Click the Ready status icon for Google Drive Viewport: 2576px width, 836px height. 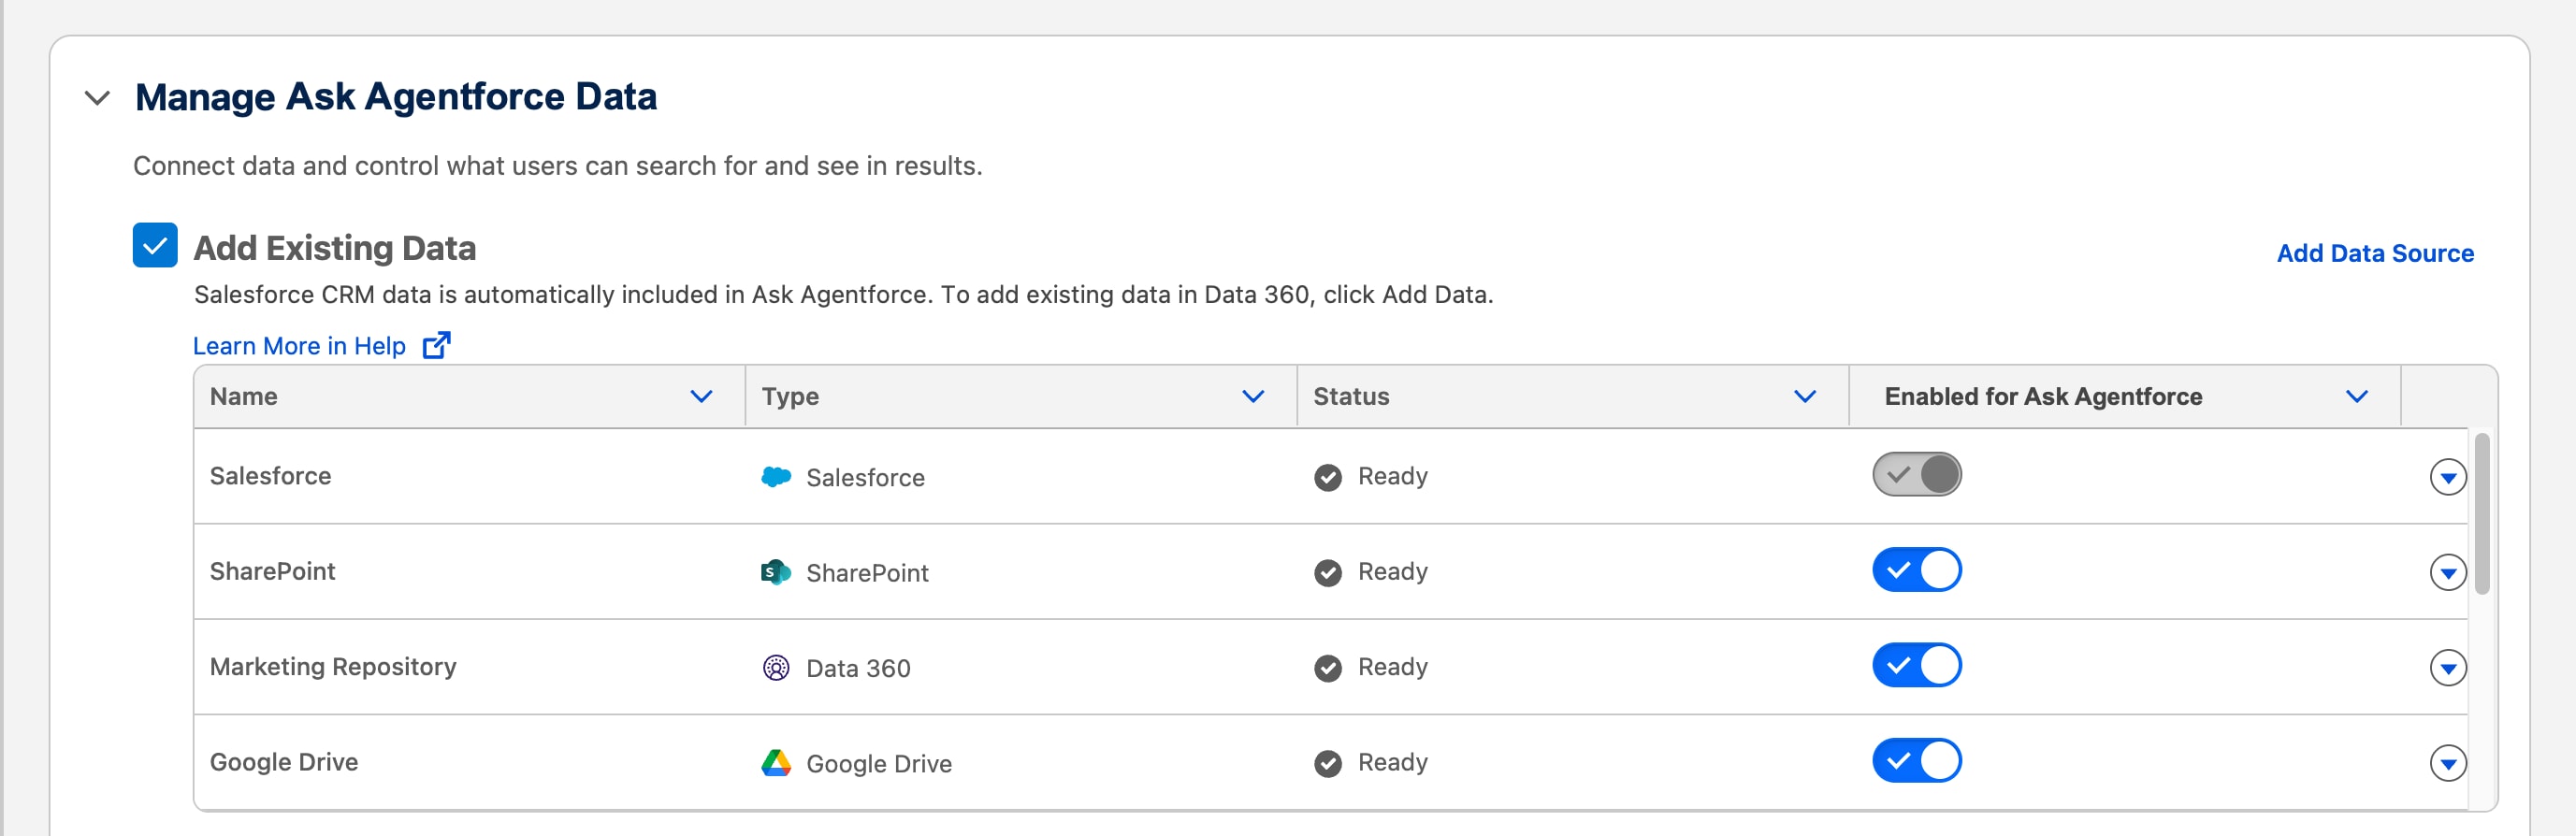point(1328,764)
